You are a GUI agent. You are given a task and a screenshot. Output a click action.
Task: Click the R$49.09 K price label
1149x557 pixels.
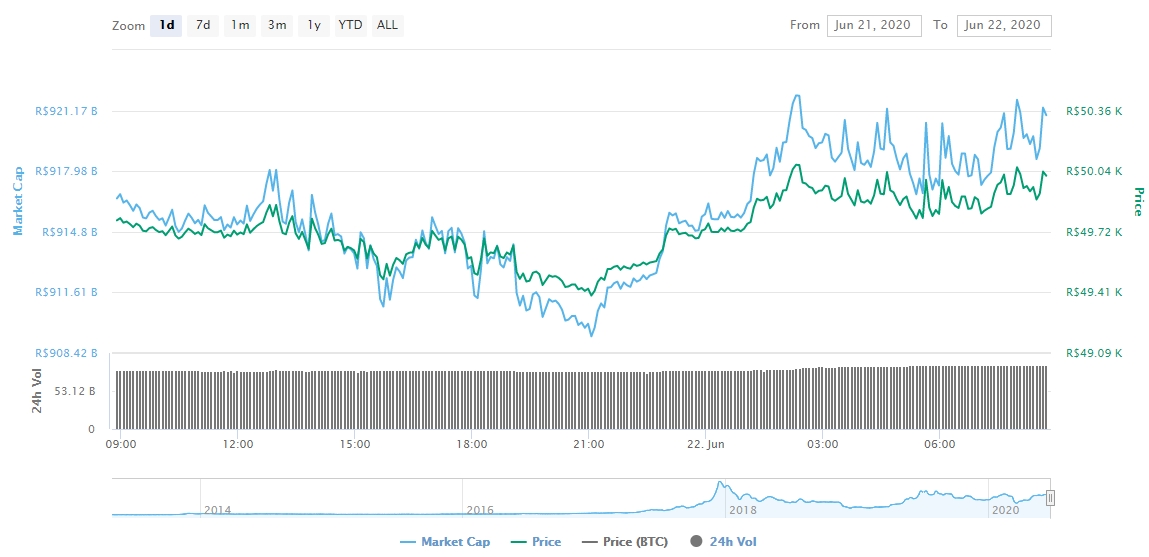1094,353
